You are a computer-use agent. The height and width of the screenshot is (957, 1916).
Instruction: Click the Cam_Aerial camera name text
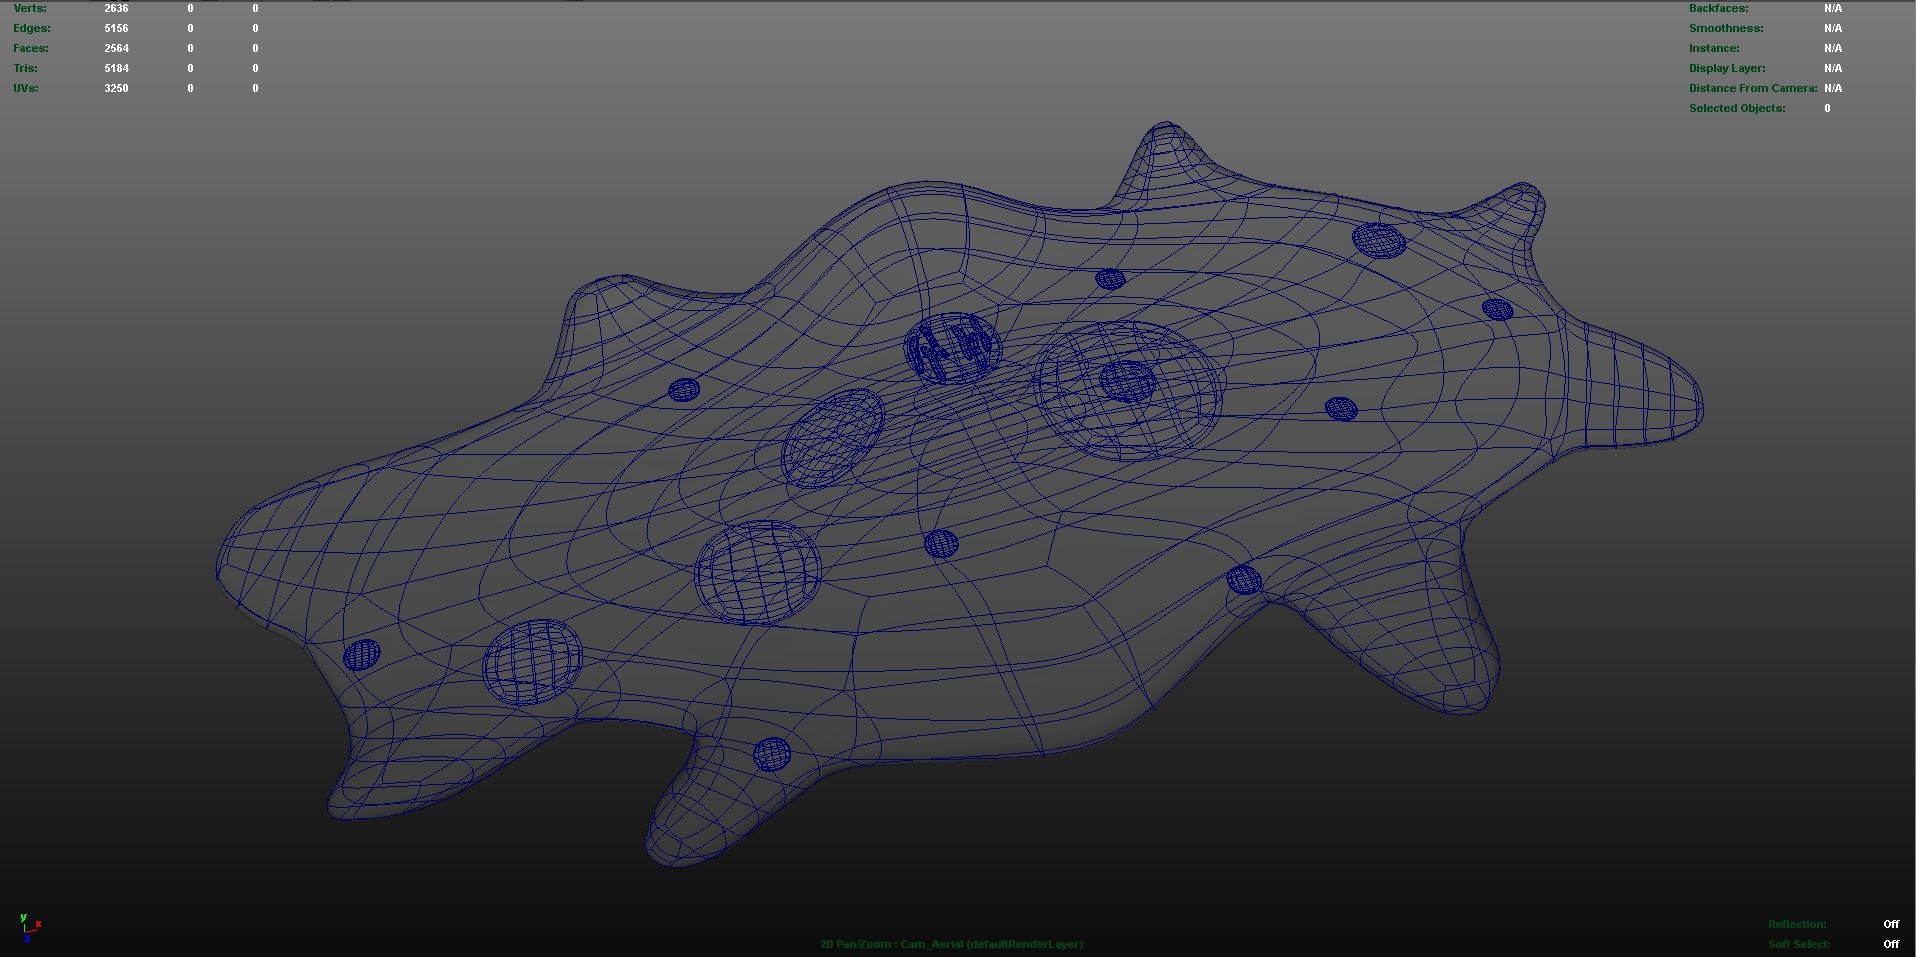pos(932,943)
